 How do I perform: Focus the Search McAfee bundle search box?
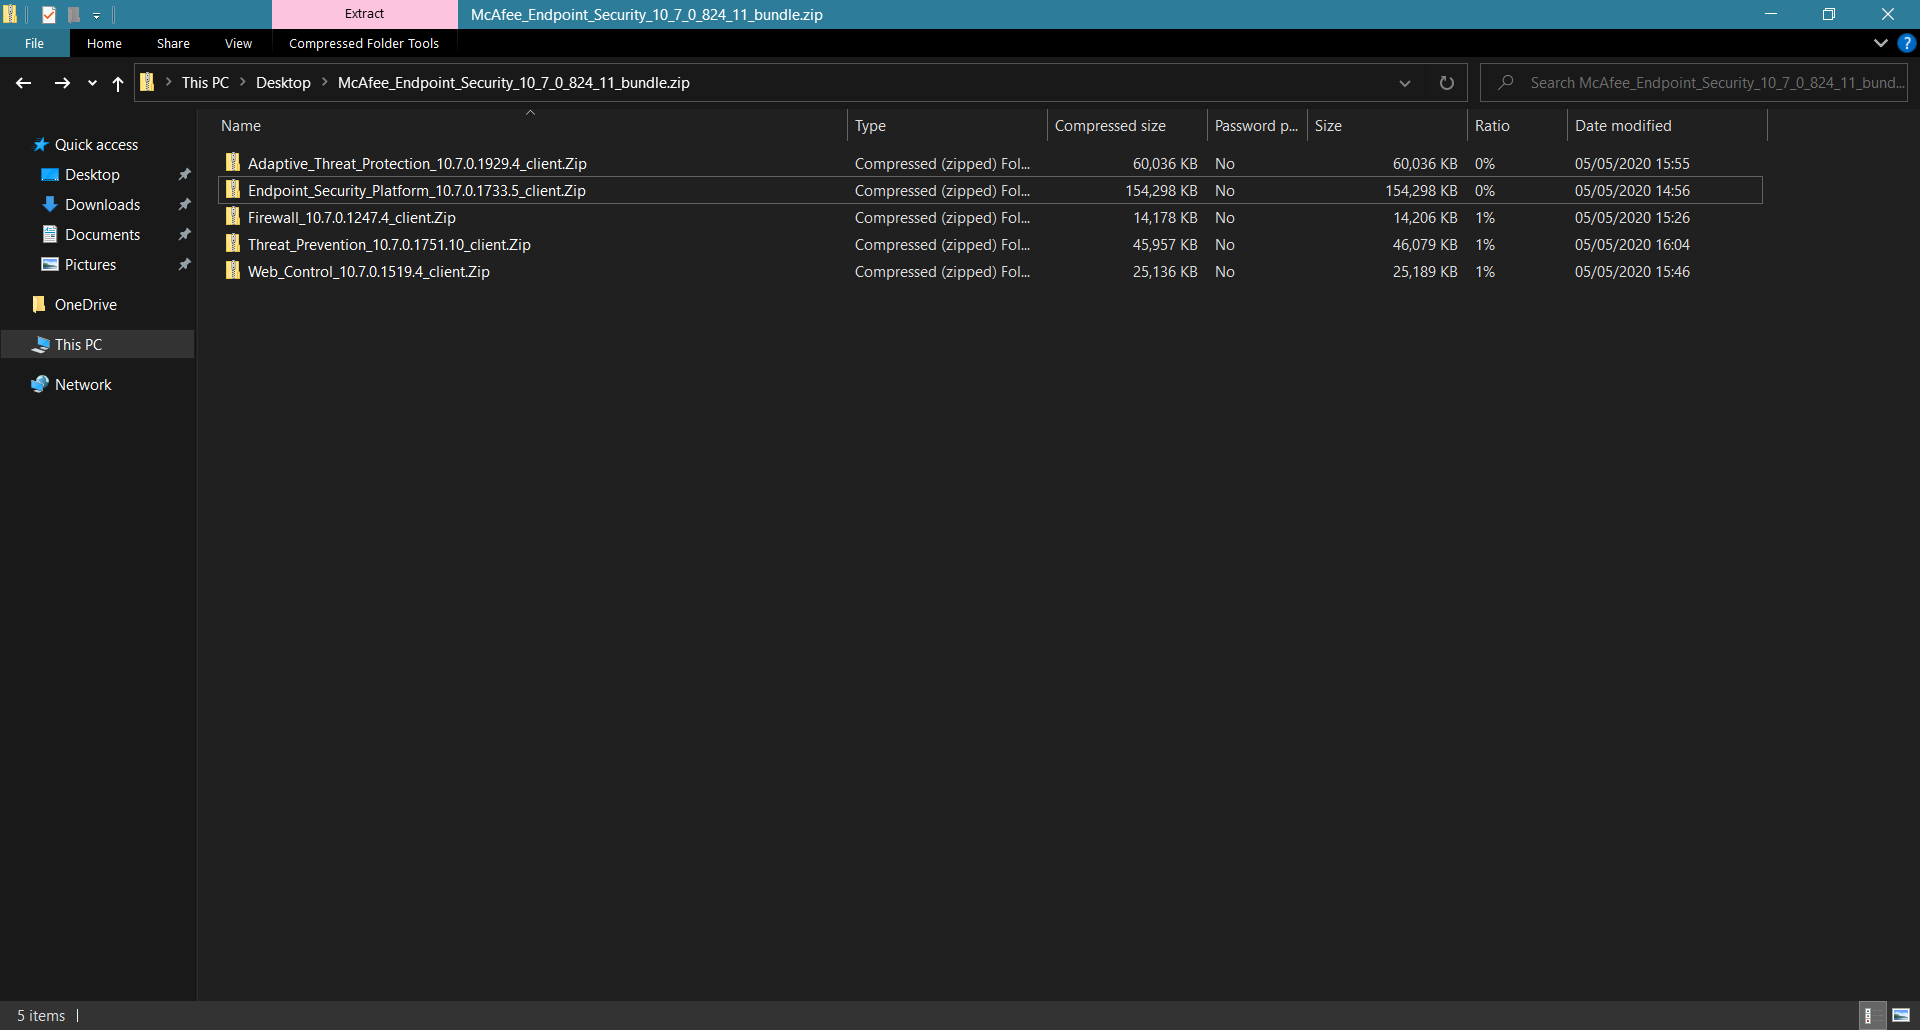[x=1694, y=83]
